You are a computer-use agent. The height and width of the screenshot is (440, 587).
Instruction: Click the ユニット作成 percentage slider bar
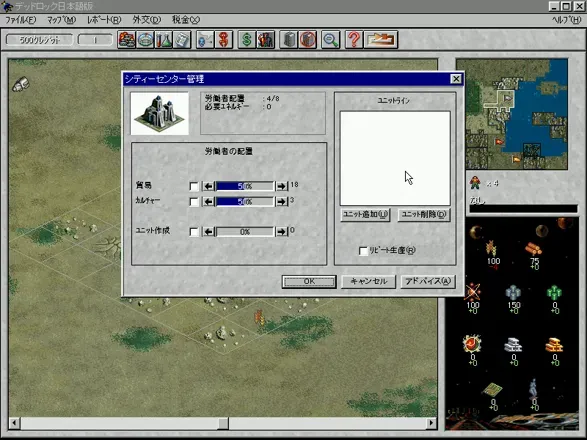245,232
